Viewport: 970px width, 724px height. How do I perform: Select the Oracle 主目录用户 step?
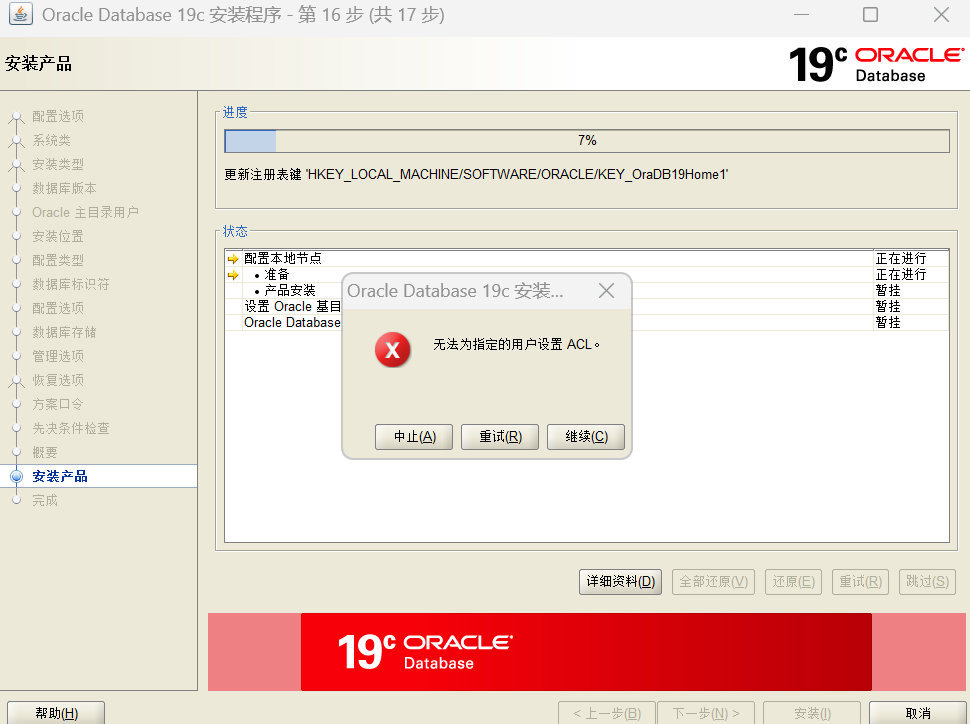[x=85, y=212]
